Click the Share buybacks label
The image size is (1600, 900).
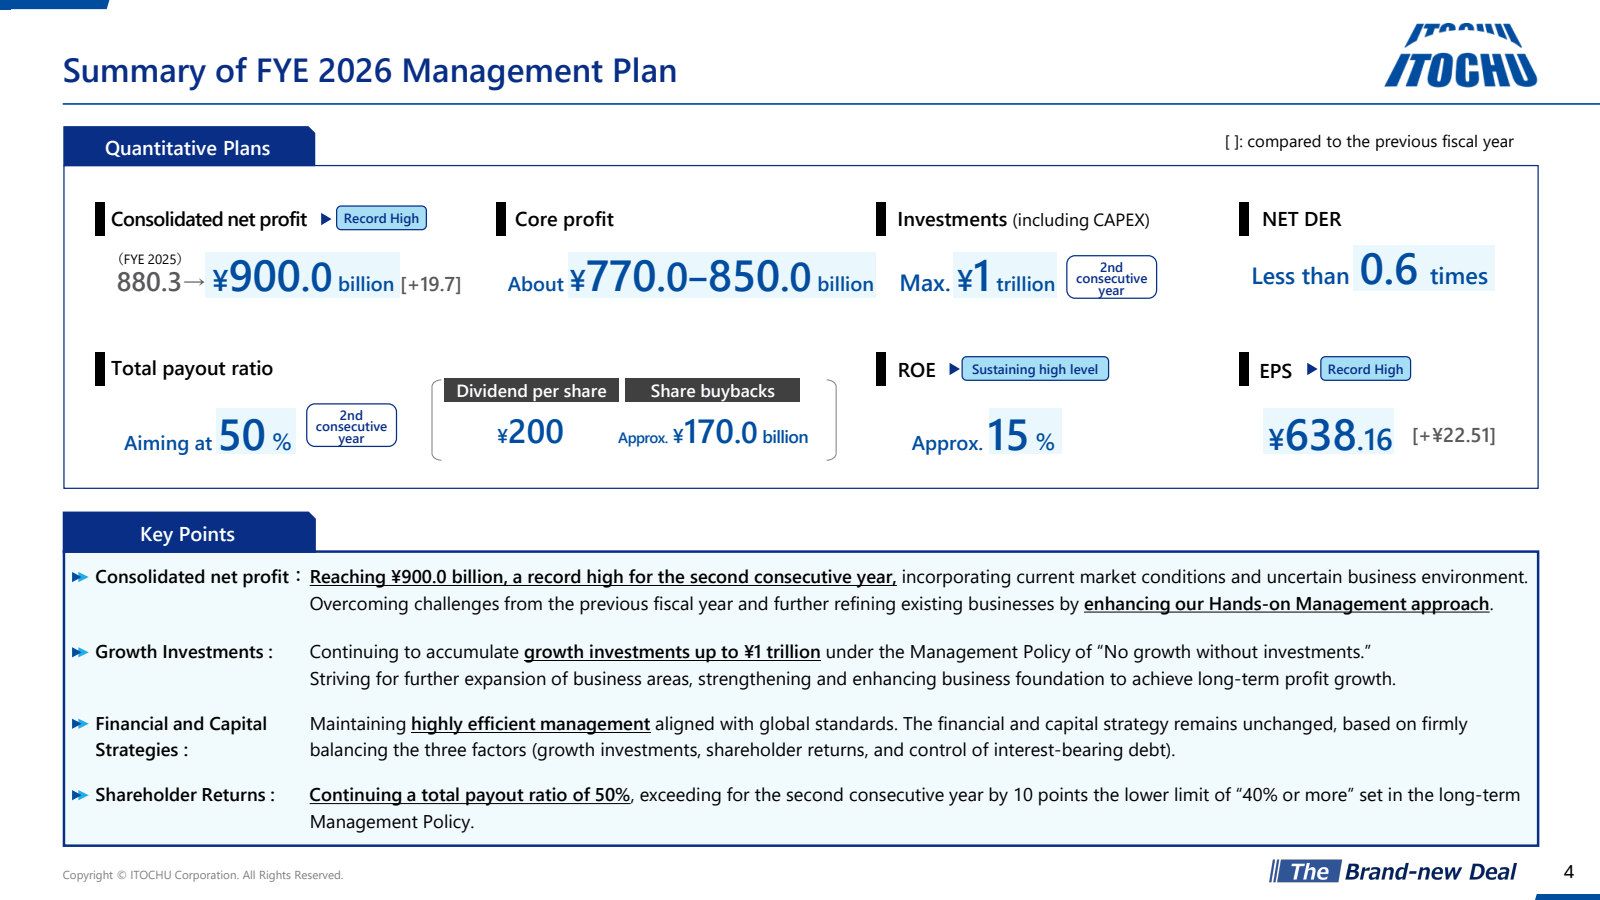click(x=712, y=391)
